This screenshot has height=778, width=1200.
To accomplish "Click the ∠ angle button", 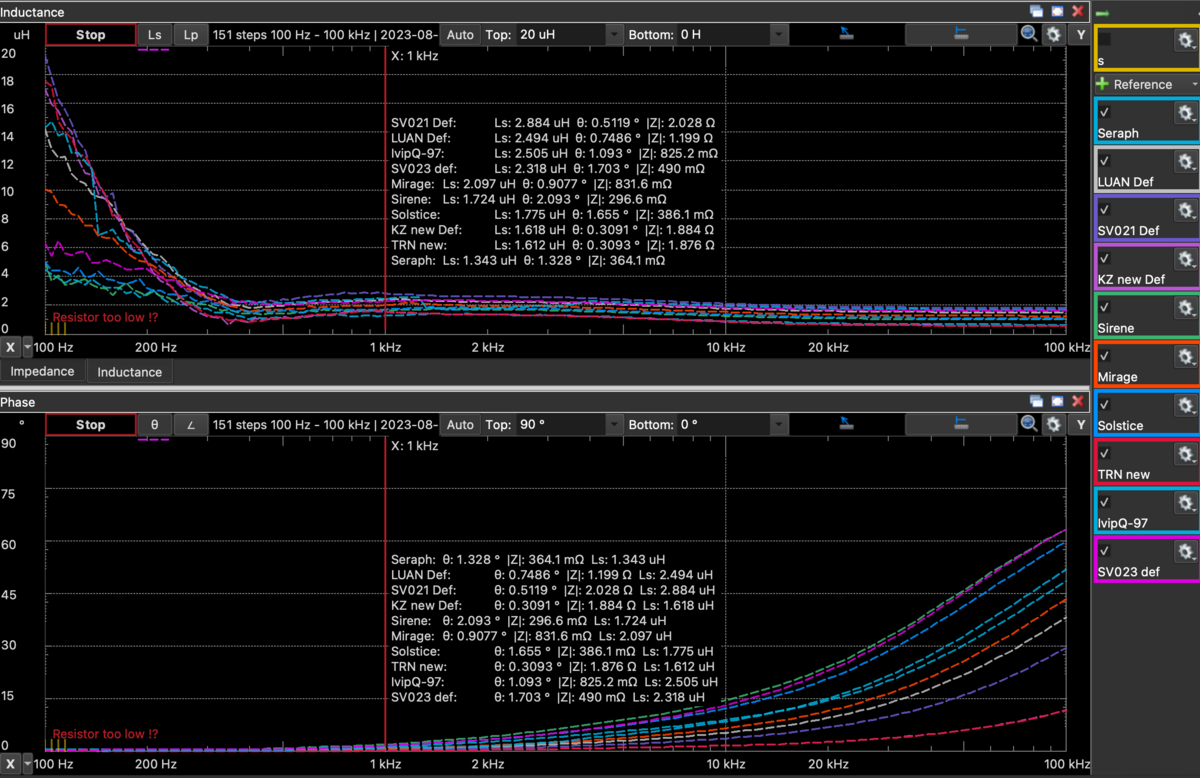I will (x=190, y=424).
